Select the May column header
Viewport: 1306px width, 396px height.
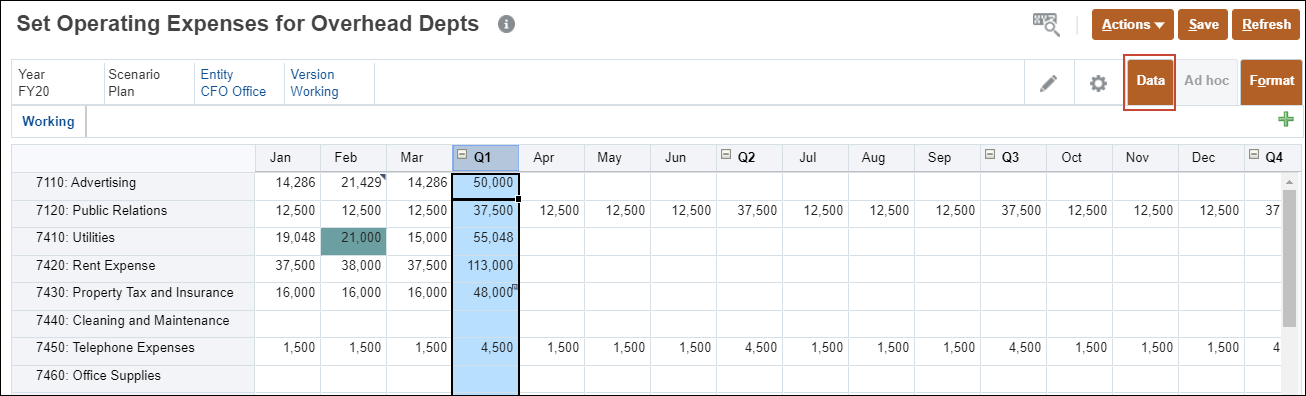click(x=618, y=158)
